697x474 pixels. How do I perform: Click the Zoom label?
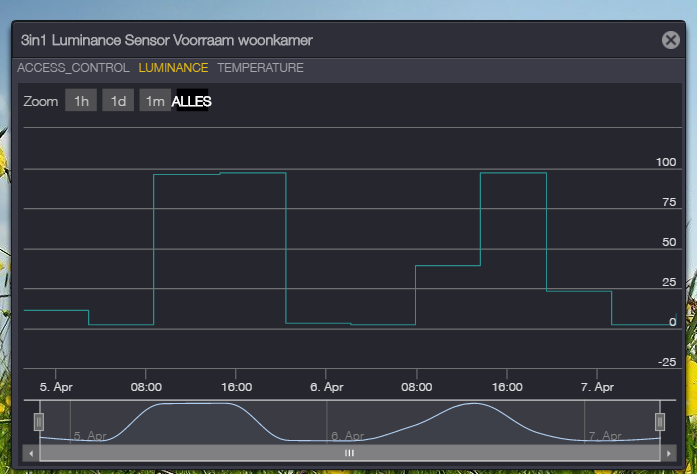(x=40, y=101)
